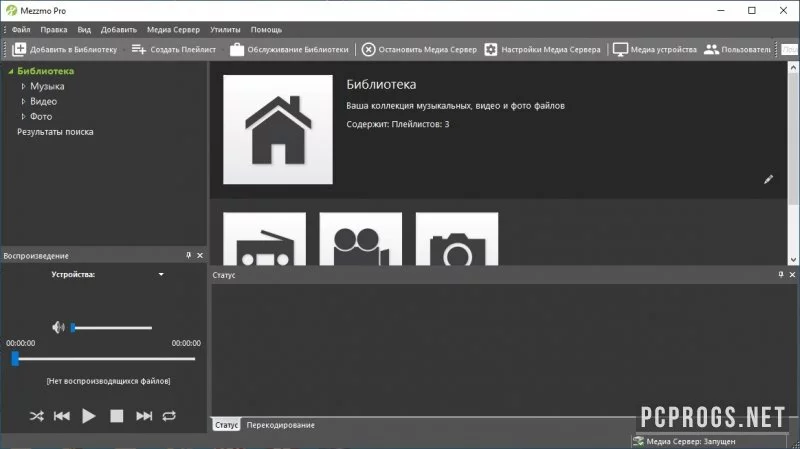Open the Помощь menu

click(266, 30)
